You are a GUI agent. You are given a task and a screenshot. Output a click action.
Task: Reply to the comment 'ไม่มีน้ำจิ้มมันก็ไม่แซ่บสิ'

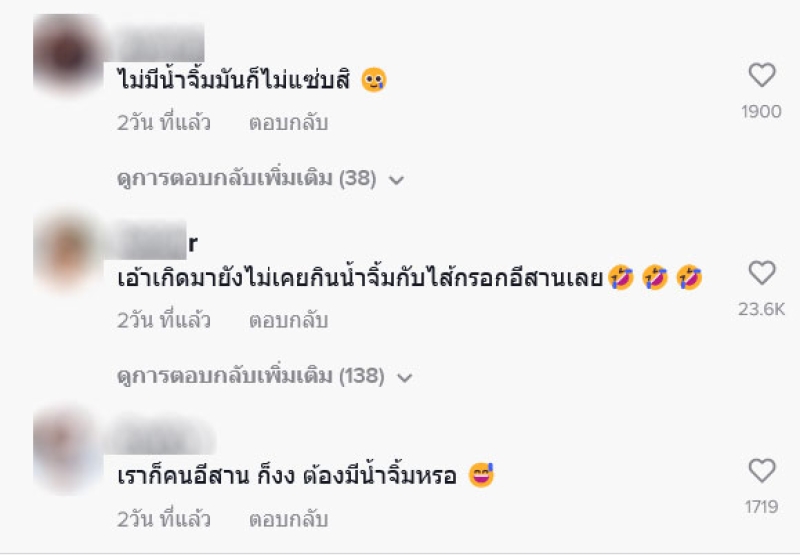[x=288, y=123]
